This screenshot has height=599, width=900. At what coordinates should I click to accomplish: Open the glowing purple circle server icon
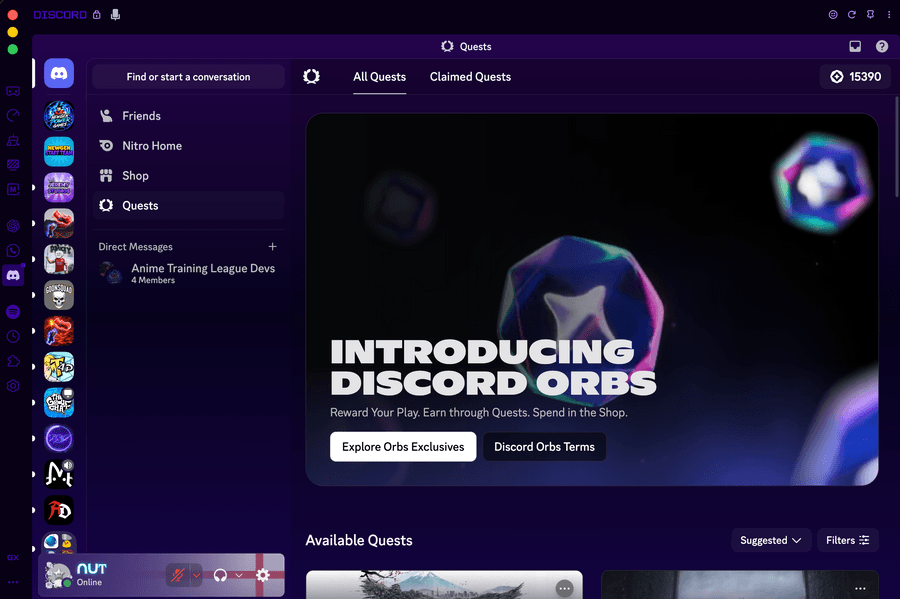(59, 438)
